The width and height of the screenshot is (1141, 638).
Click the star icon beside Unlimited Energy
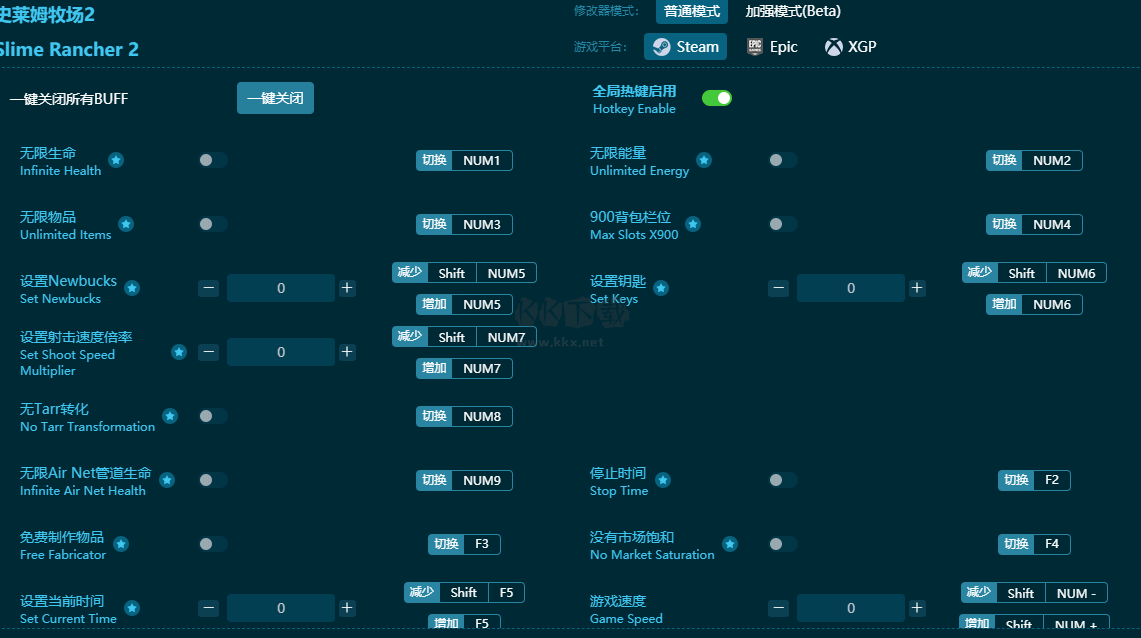click(704, 160)
